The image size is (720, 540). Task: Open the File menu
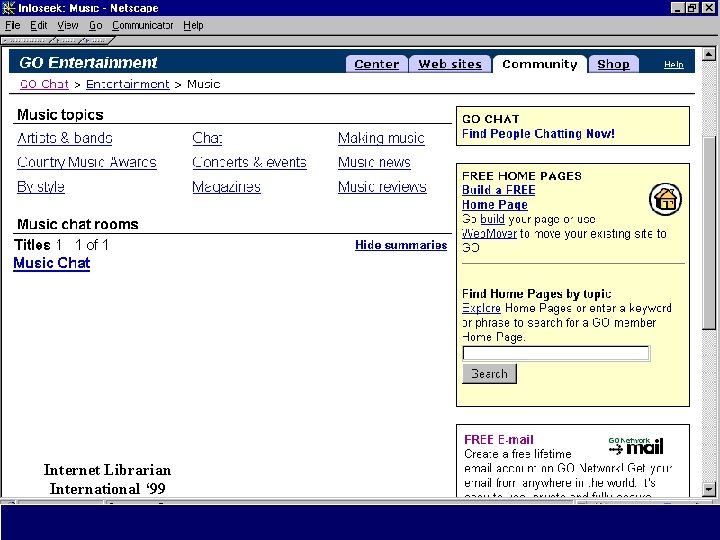(x=12, y=25)
